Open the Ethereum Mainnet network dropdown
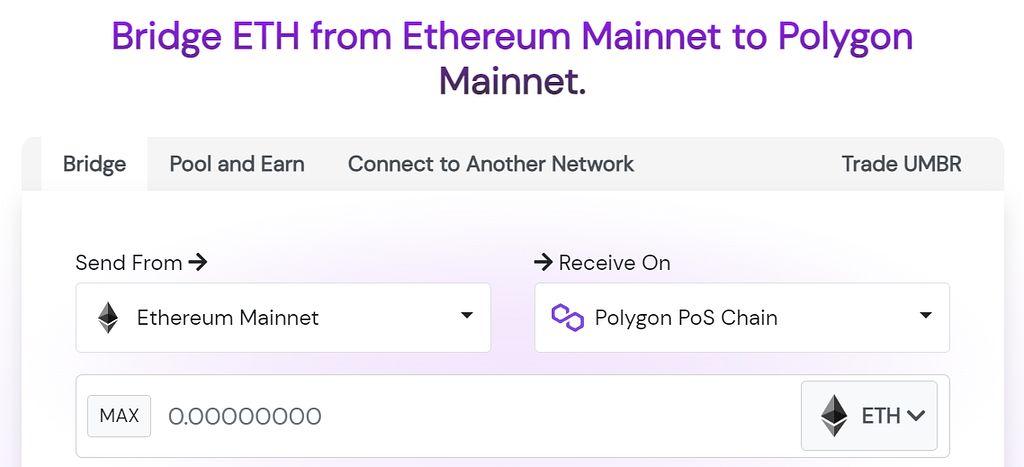This screenshot has height=467, width=1024. (x=283, y=317)
